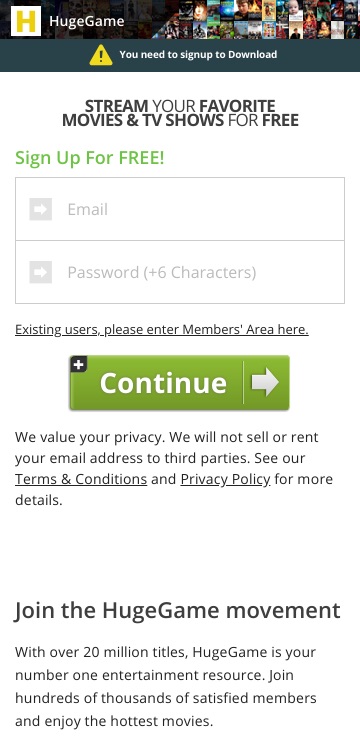Click the movie posters banner in header
This screenshot has height=740, width=360.
pyautogui.click(x=257, y=19)
